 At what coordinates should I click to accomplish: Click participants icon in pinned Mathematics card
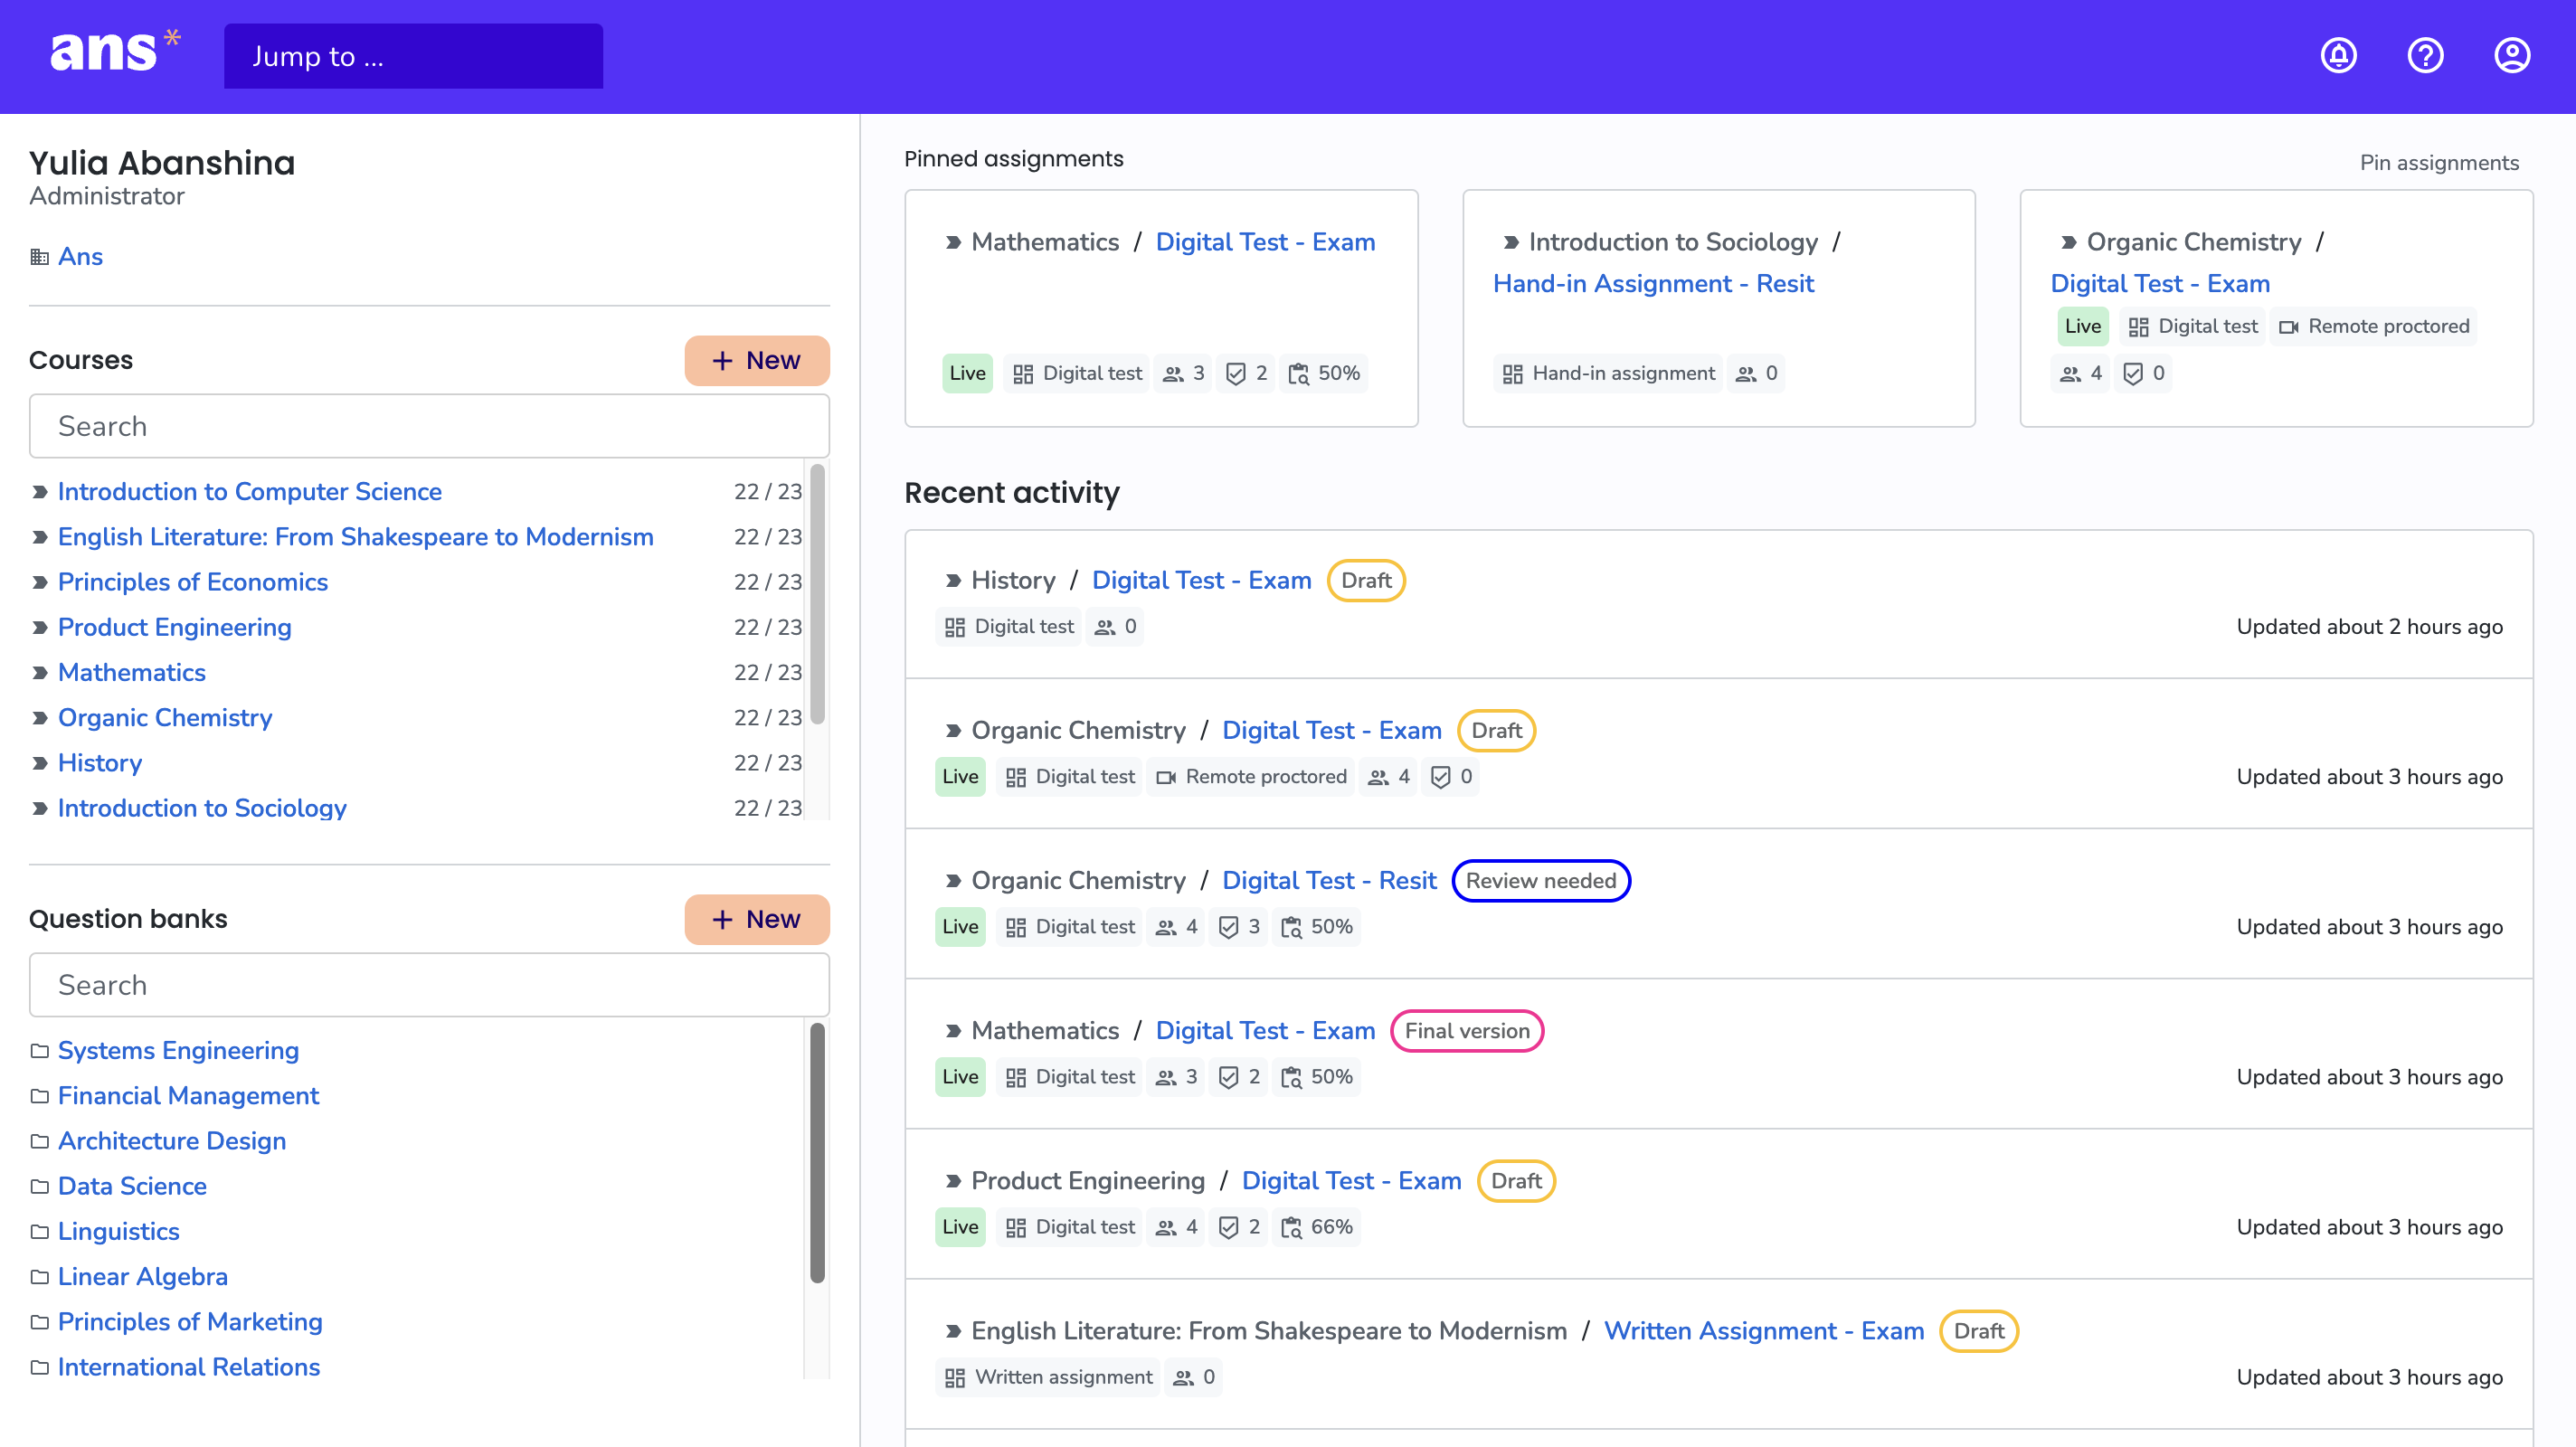coord(1173,374)
